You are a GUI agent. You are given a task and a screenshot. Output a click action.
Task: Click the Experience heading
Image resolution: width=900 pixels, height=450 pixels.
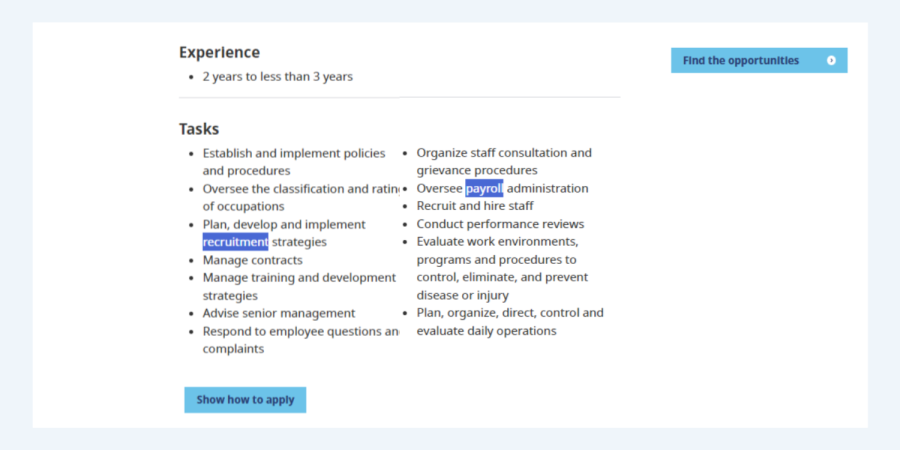pos(219,52)
